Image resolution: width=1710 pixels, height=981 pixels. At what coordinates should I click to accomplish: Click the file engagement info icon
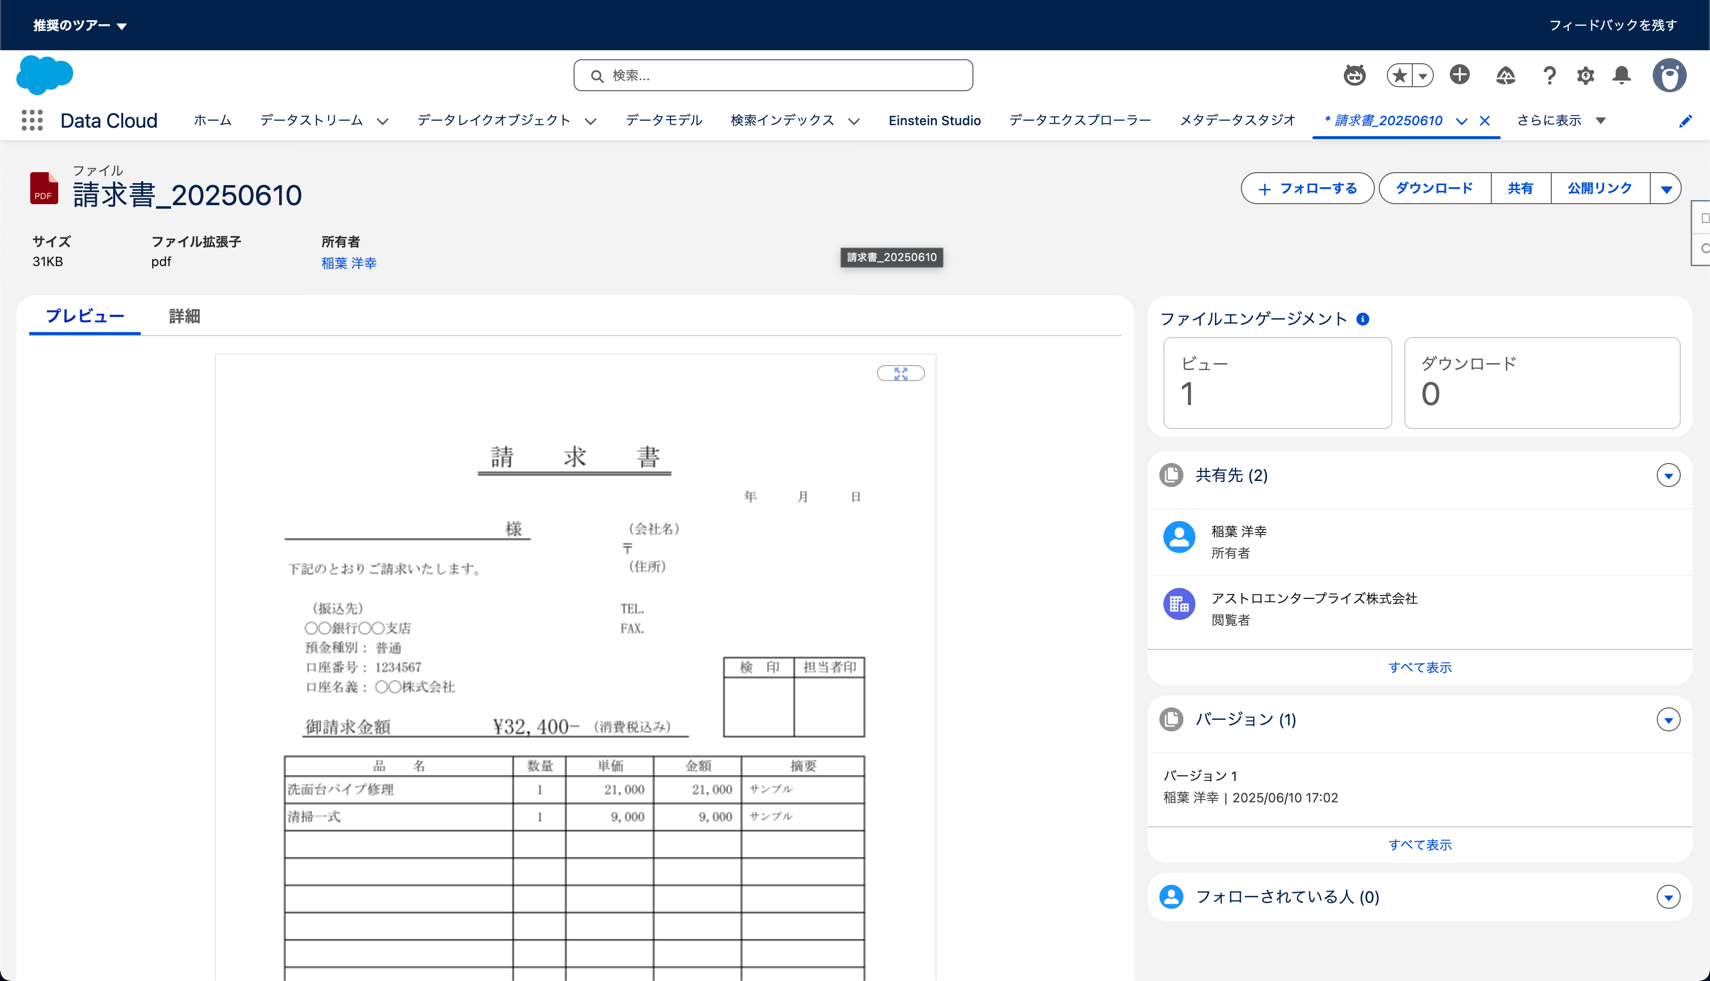(1362, 319)
